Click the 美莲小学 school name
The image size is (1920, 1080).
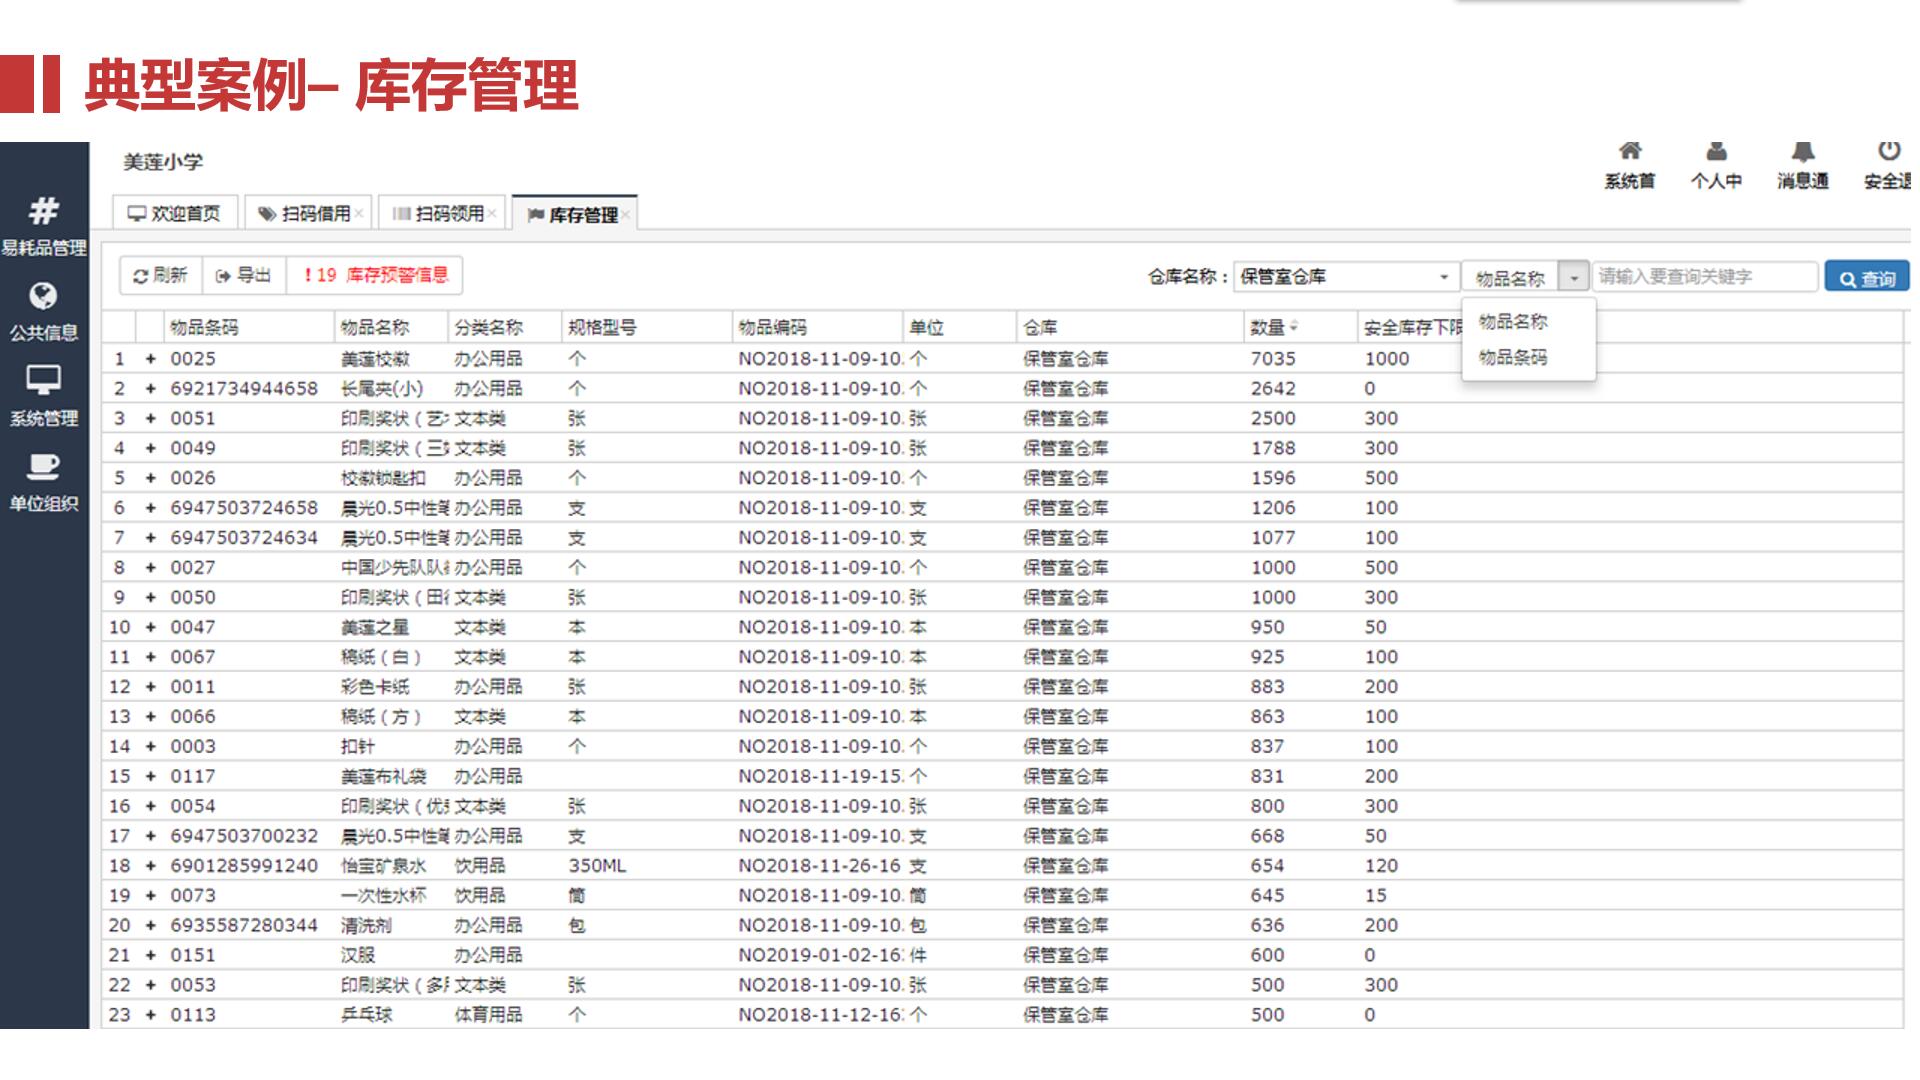[163, 162]
